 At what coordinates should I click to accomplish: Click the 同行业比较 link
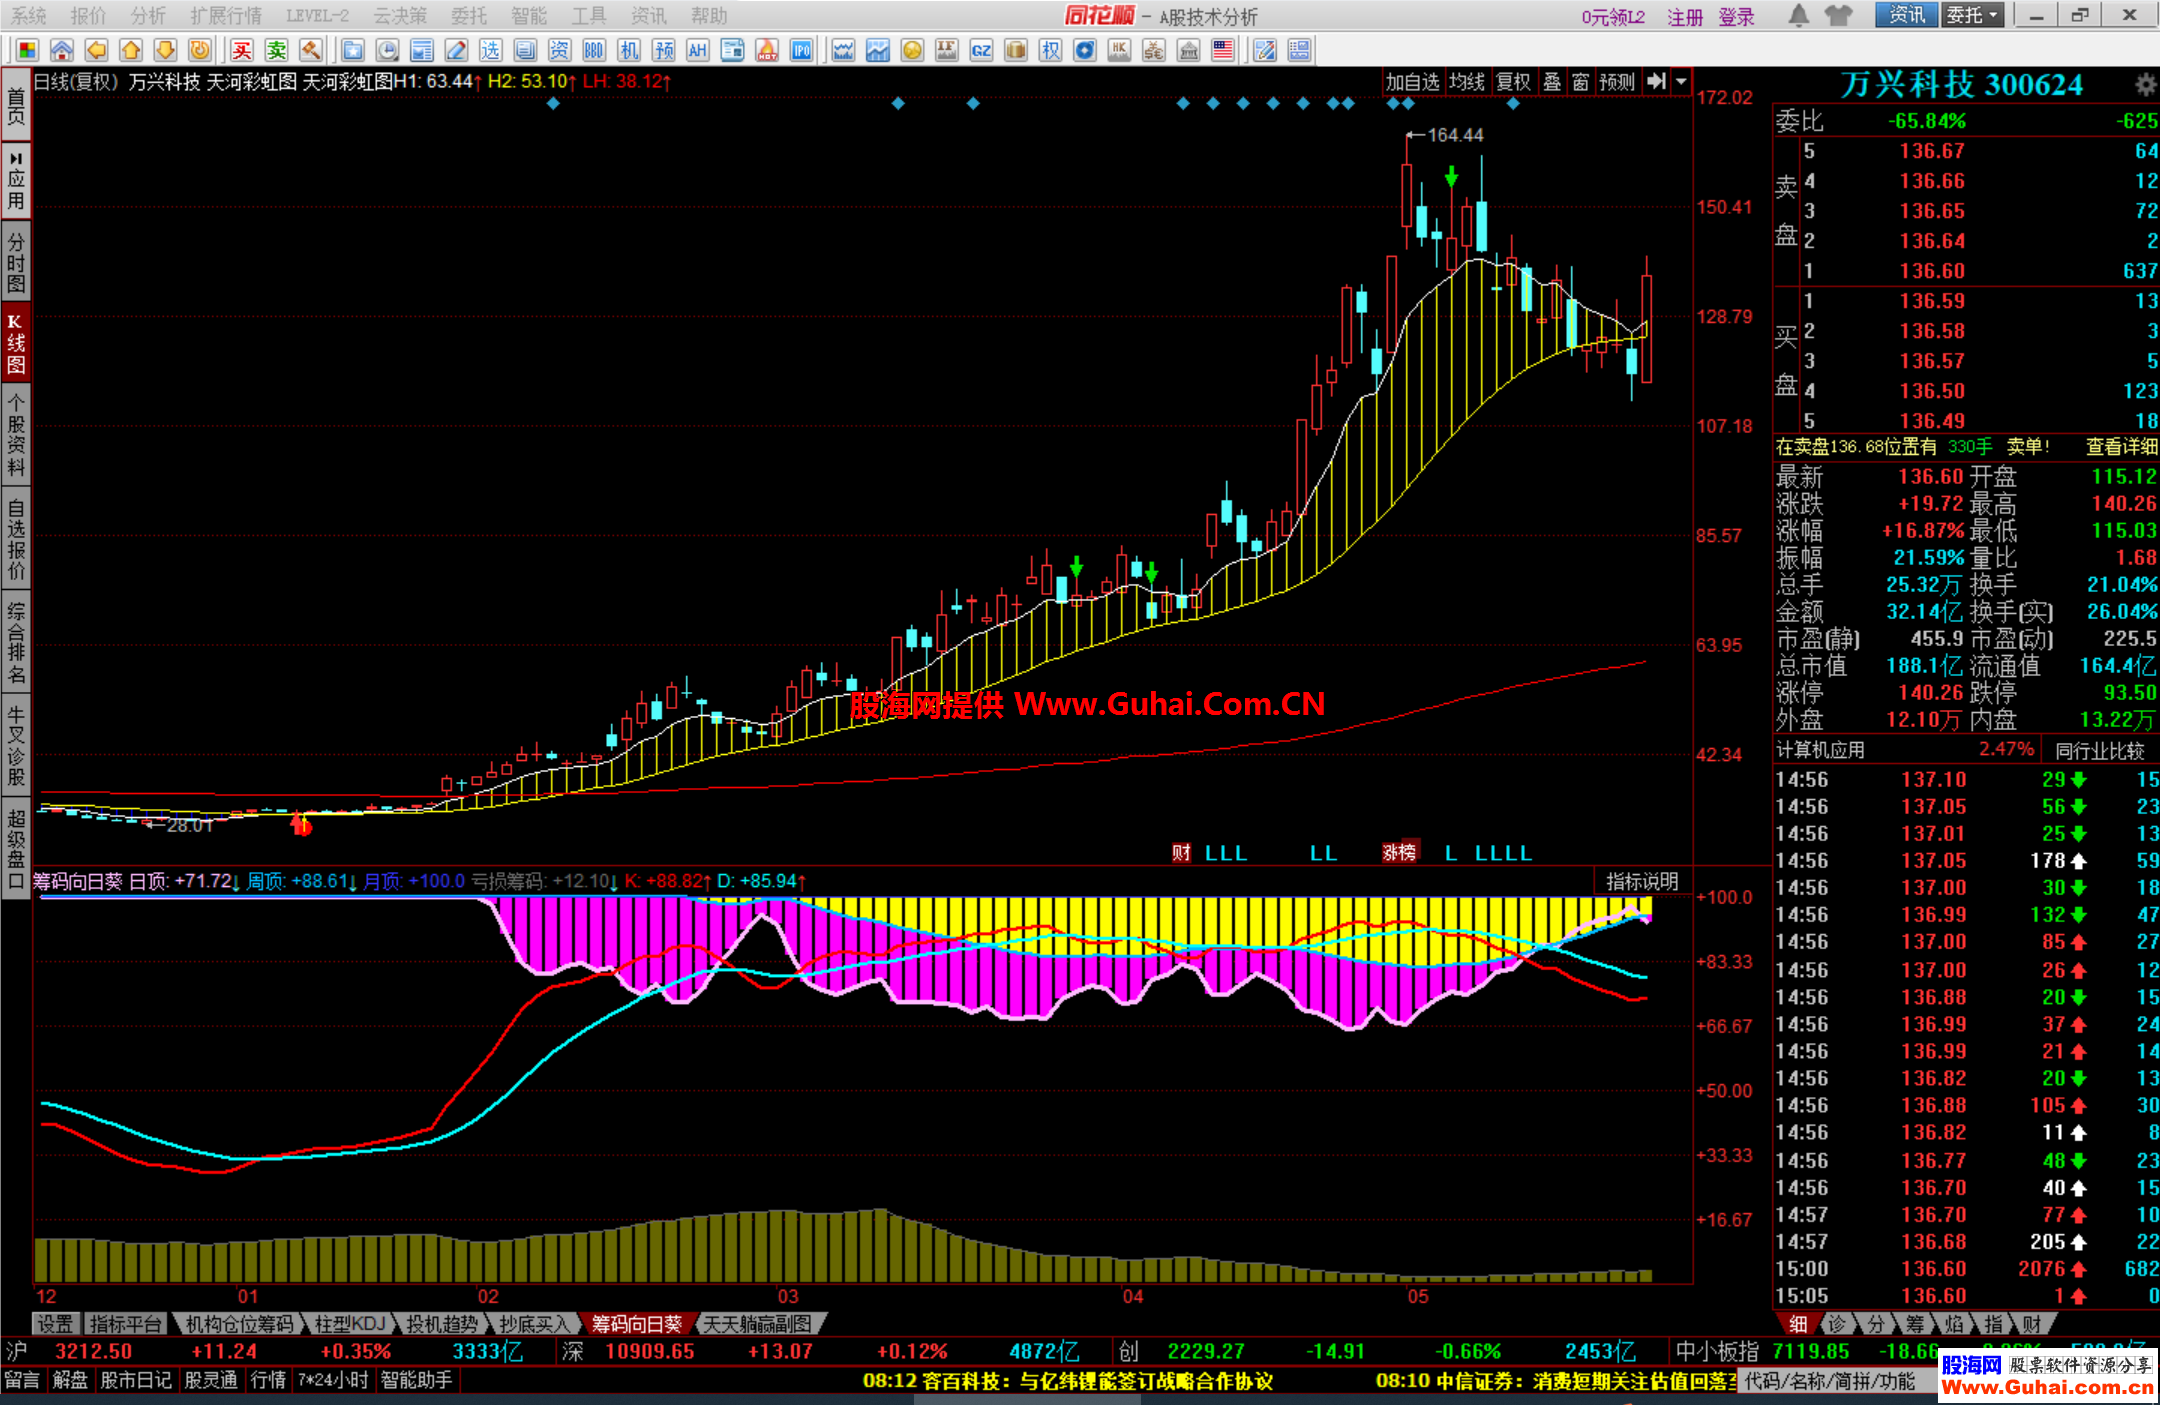[x=2099, y=750]
